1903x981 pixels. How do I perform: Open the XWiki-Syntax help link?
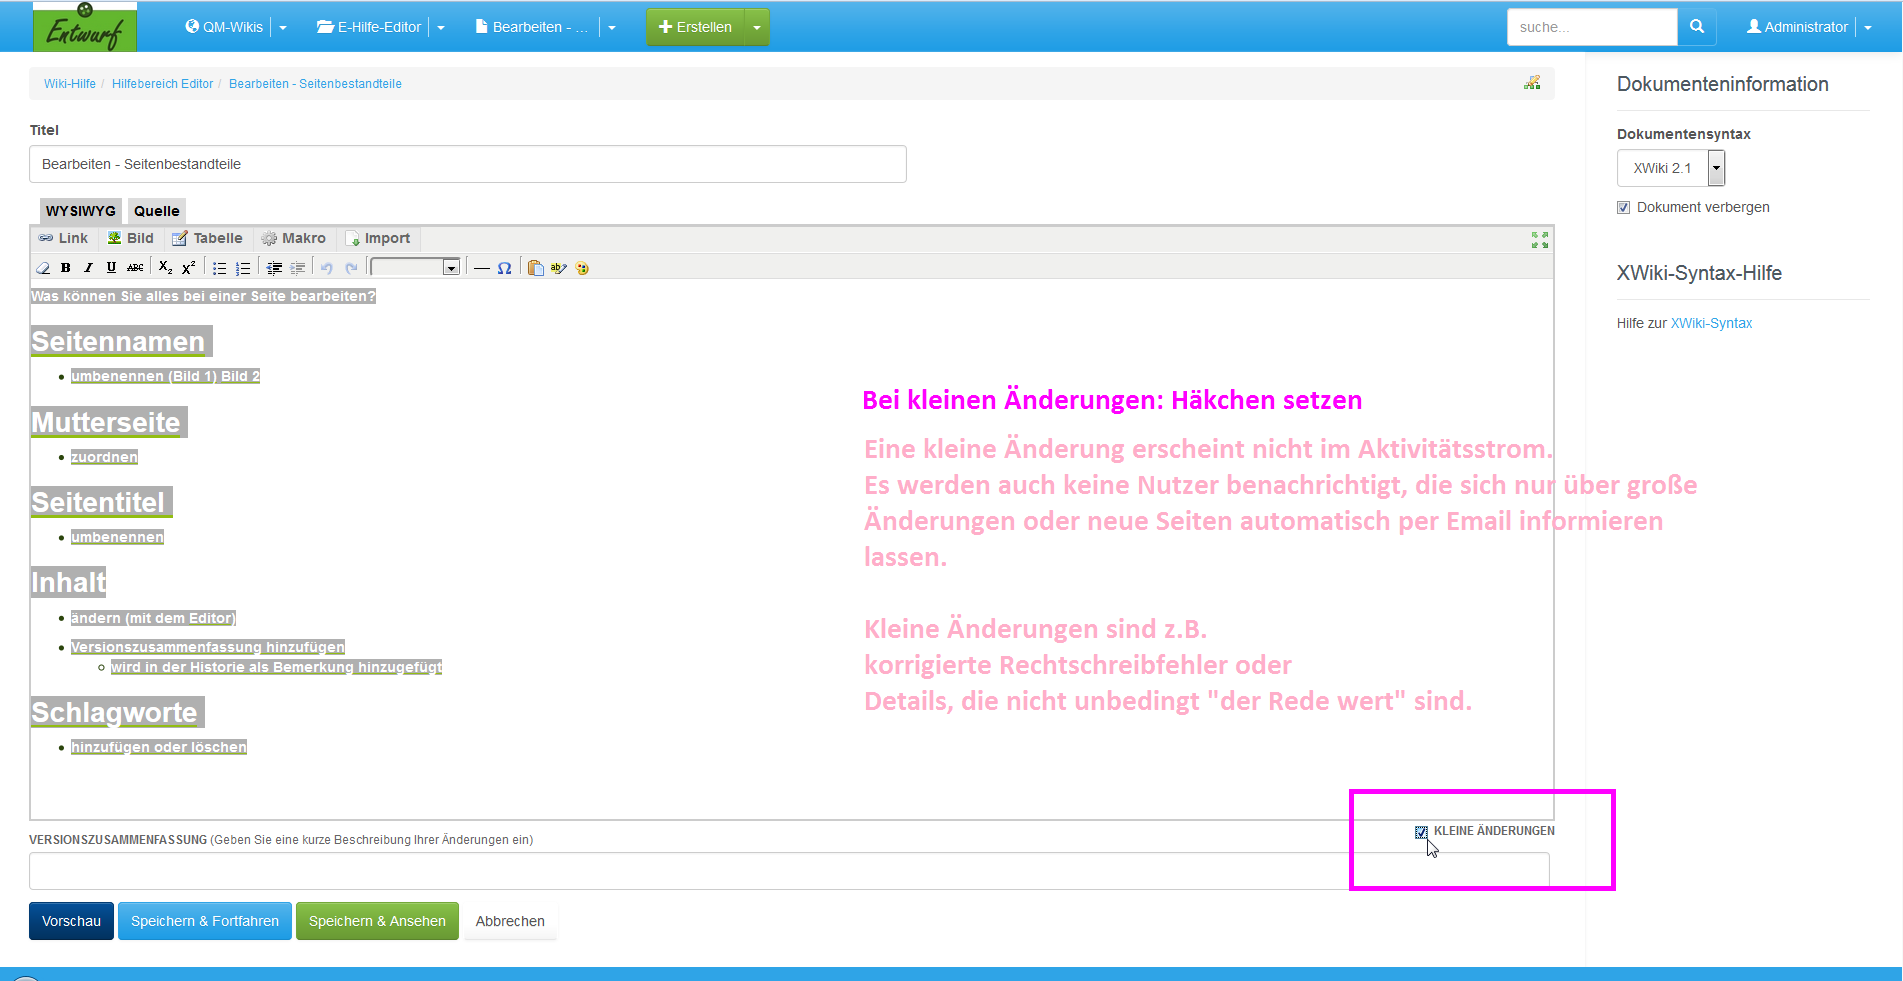1711,323
